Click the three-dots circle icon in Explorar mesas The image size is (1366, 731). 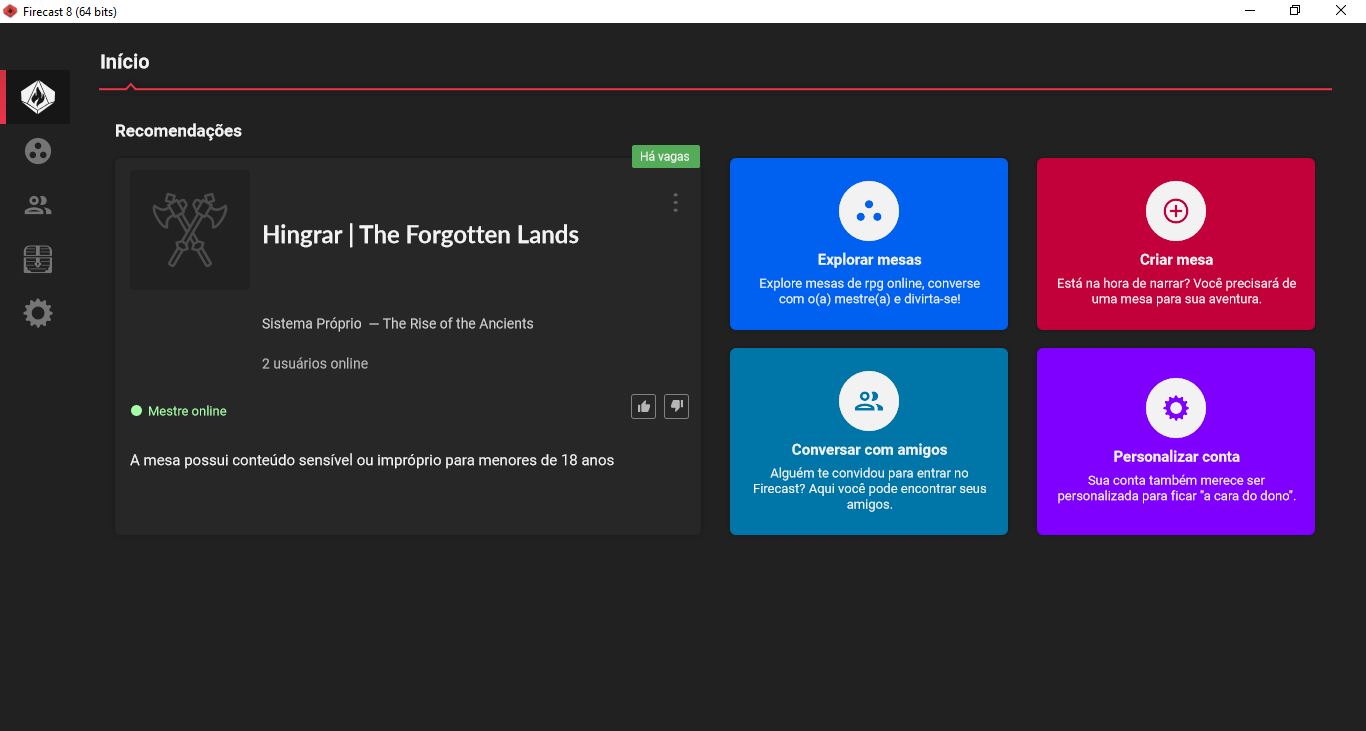coord(869,211)
